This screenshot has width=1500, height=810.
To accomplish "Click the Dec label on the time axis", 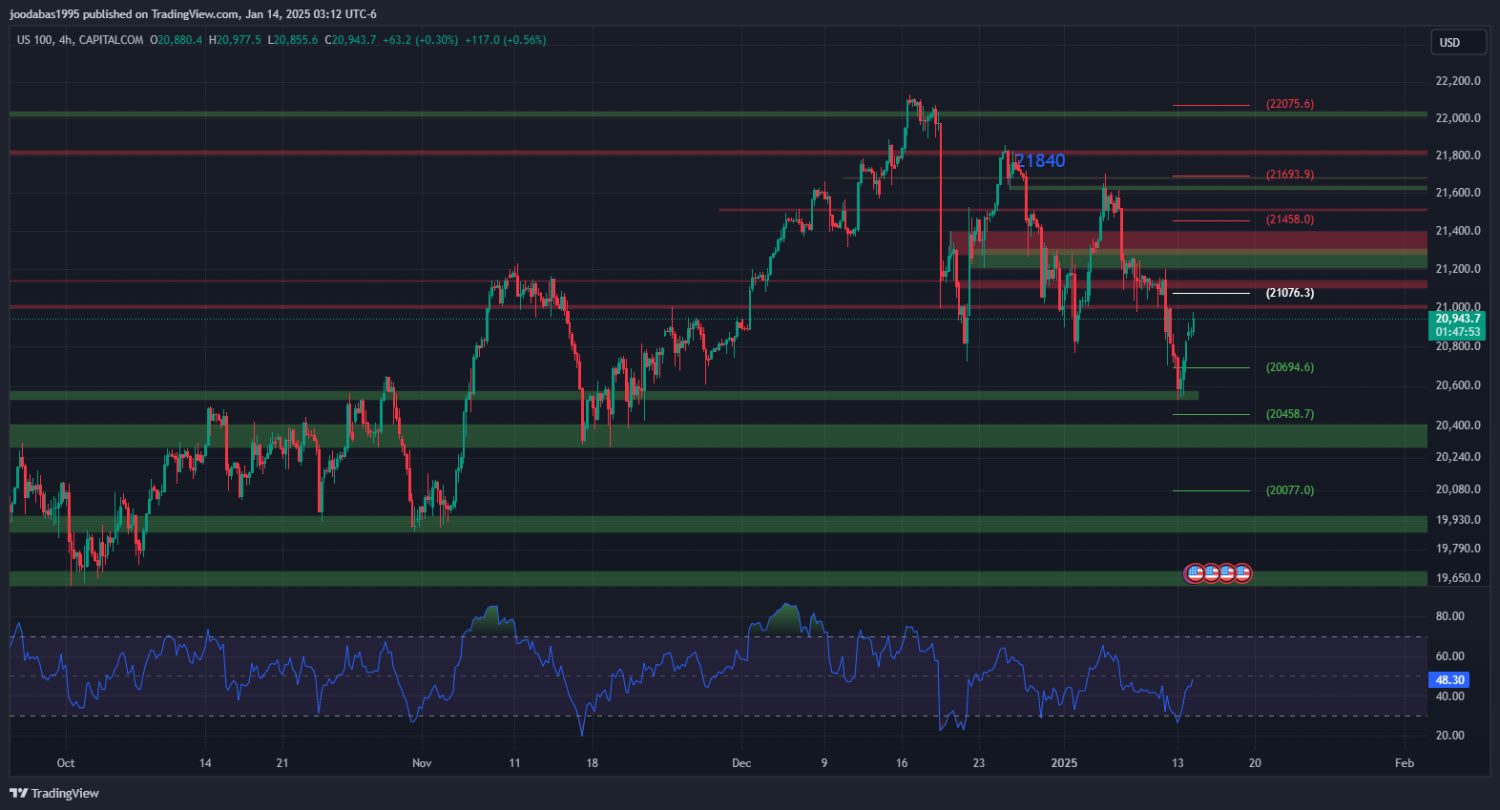I will coord(740,761).
